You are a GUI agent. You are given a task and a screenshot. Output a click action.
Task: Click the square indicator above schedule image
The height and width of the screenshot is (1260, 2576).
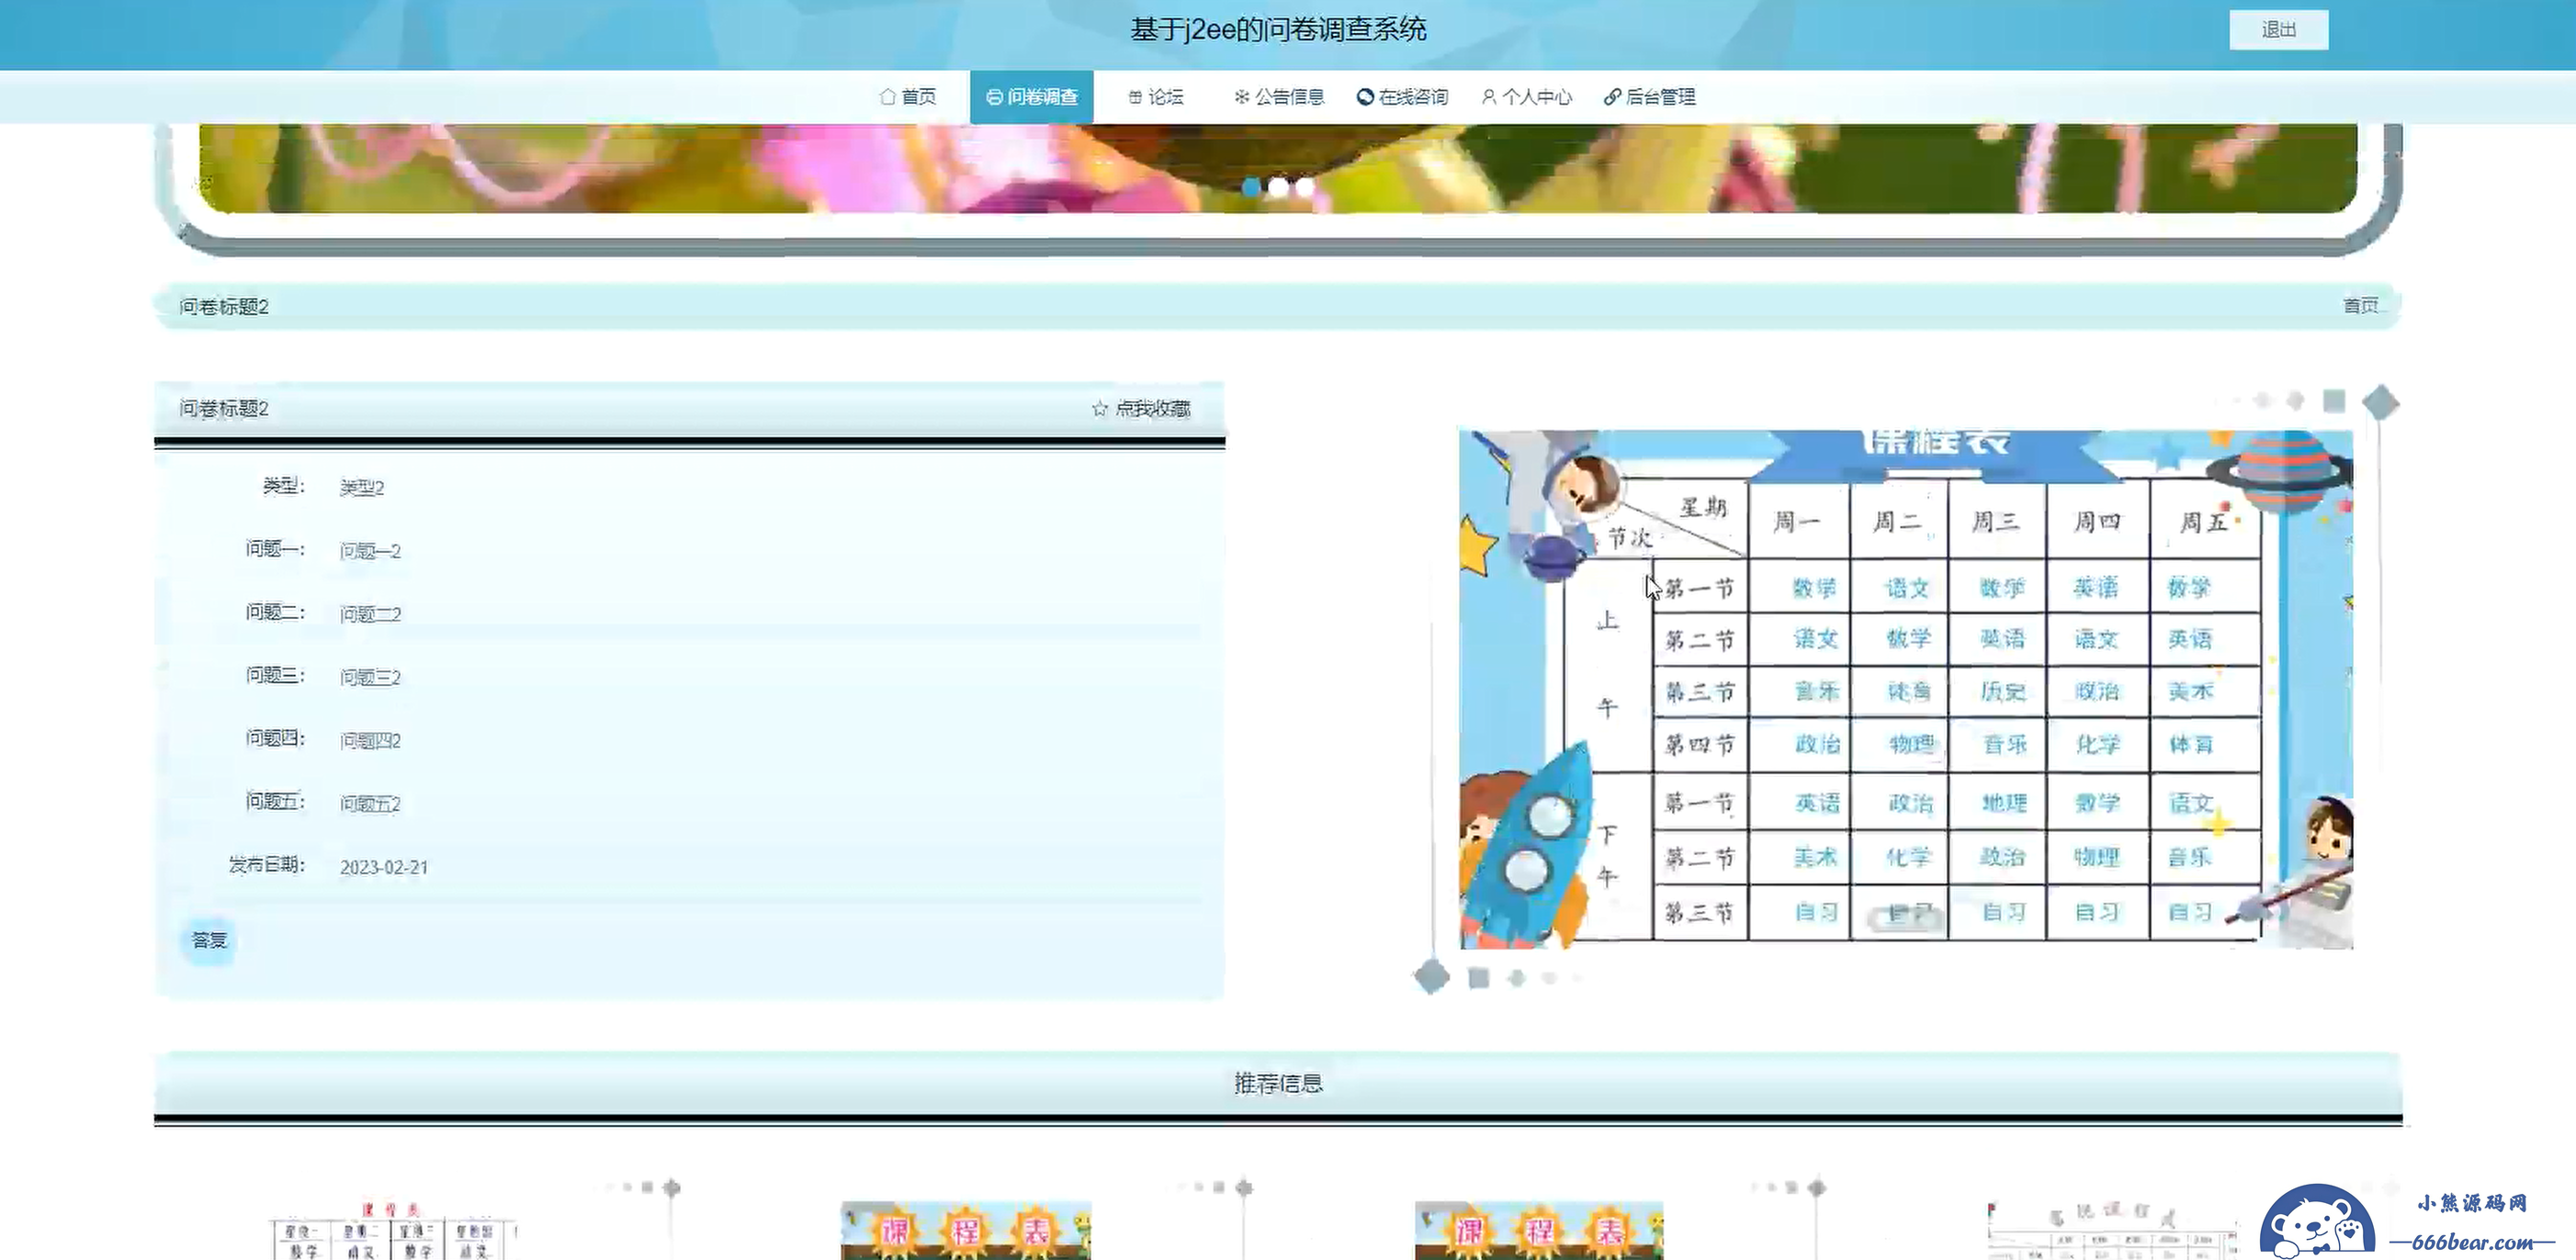(x=2334, y=401)
